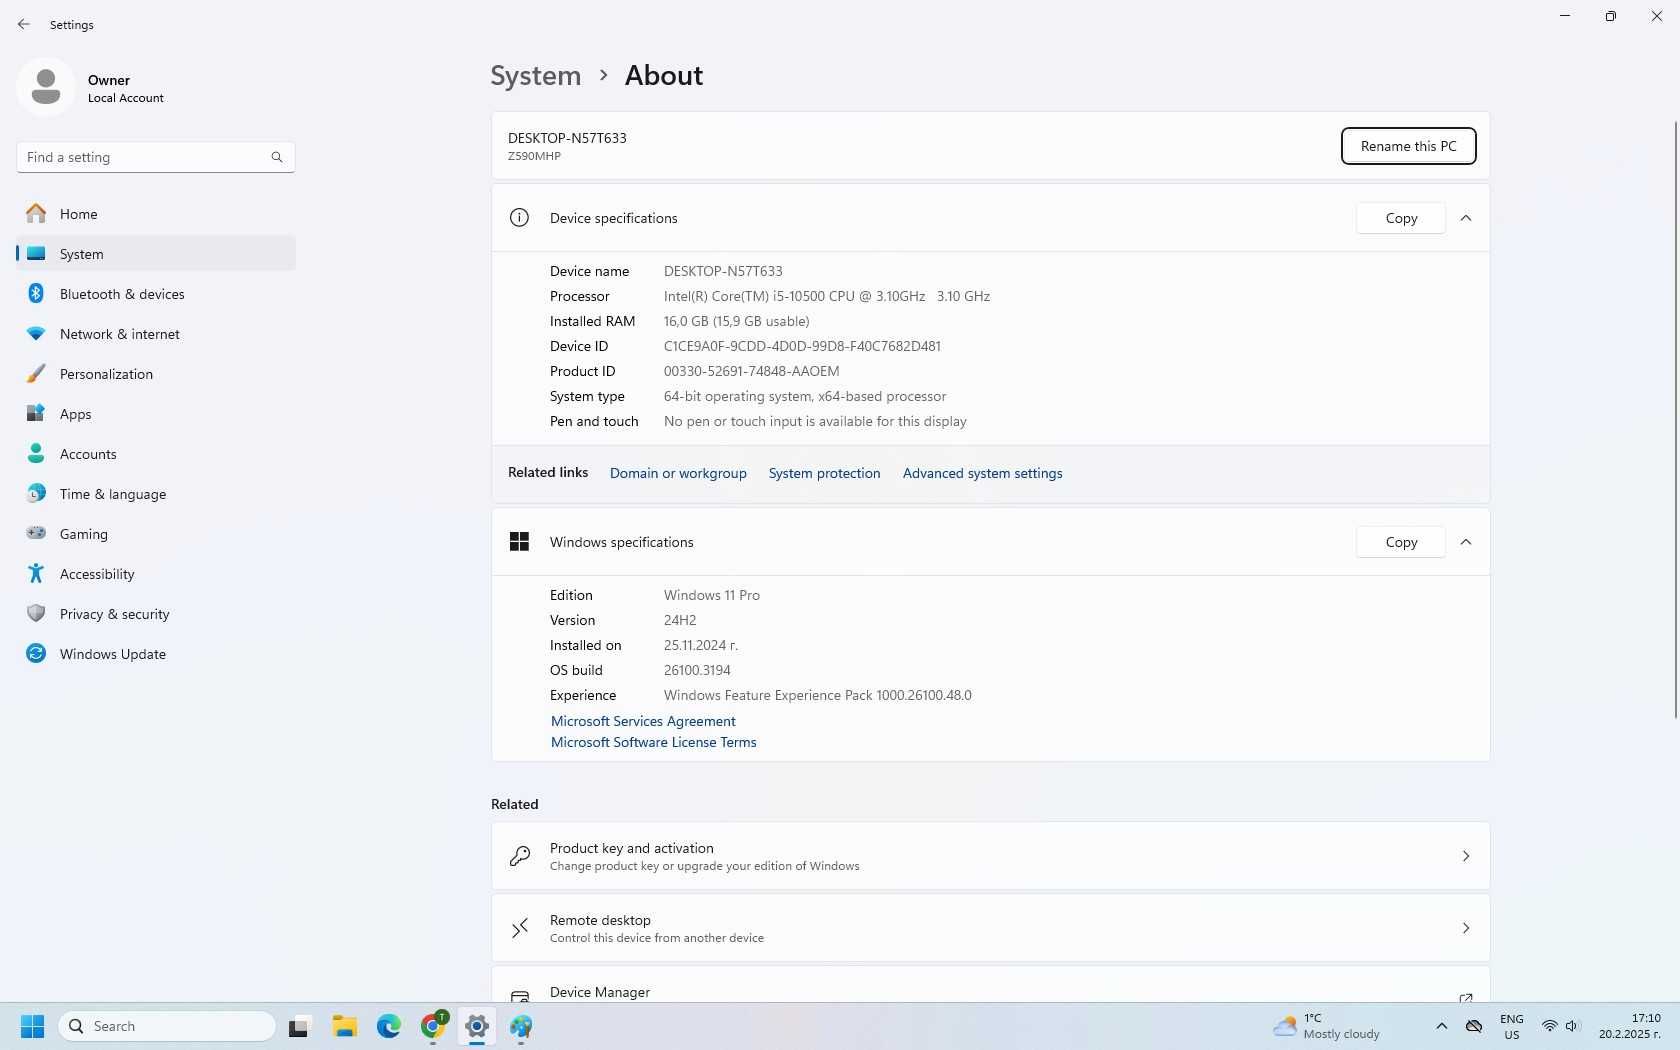Click the OS build value 26100.3194
1680x1050 pixels.
pyautogui.click(x=697, y=670)
